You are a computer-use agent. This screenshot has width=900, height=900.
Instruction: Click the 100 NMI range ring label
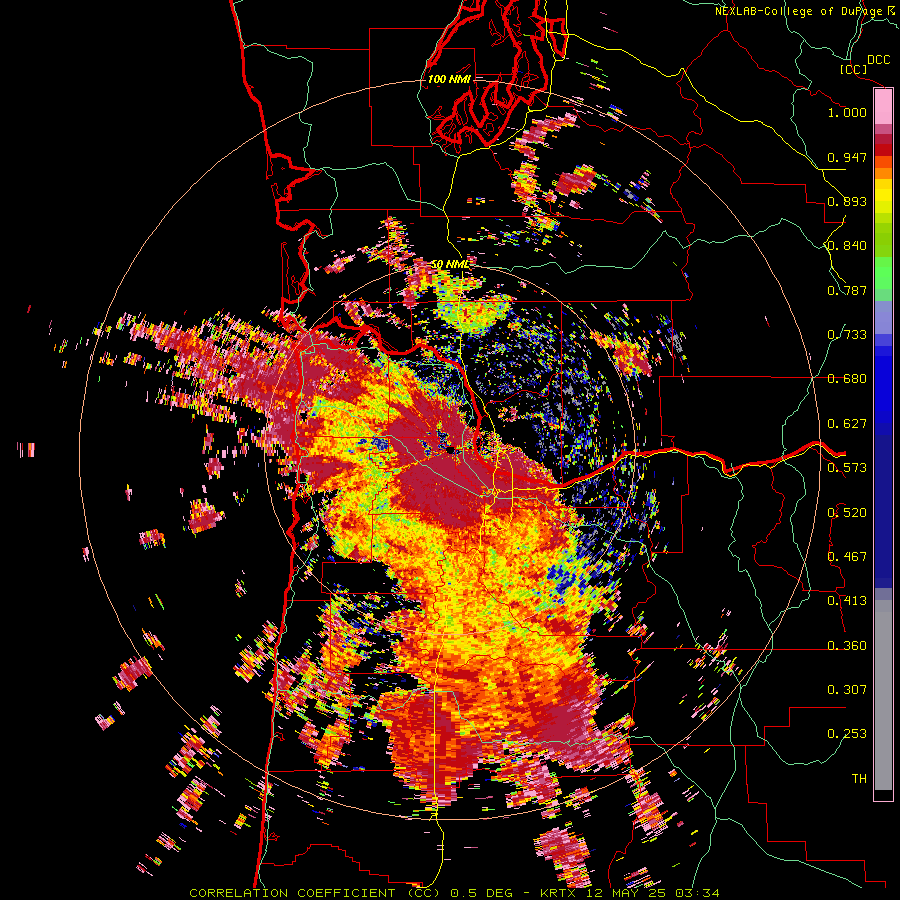tap(449, 79)
